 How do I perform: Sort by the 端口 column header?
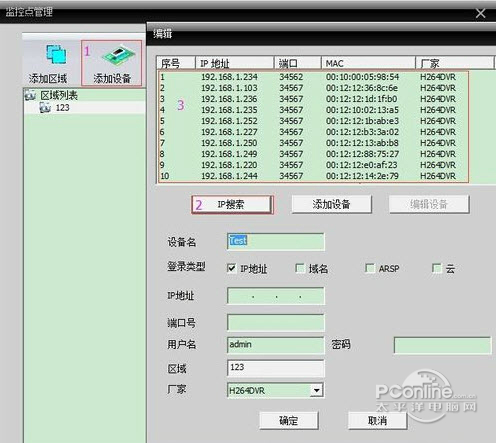tap(297, 63)
